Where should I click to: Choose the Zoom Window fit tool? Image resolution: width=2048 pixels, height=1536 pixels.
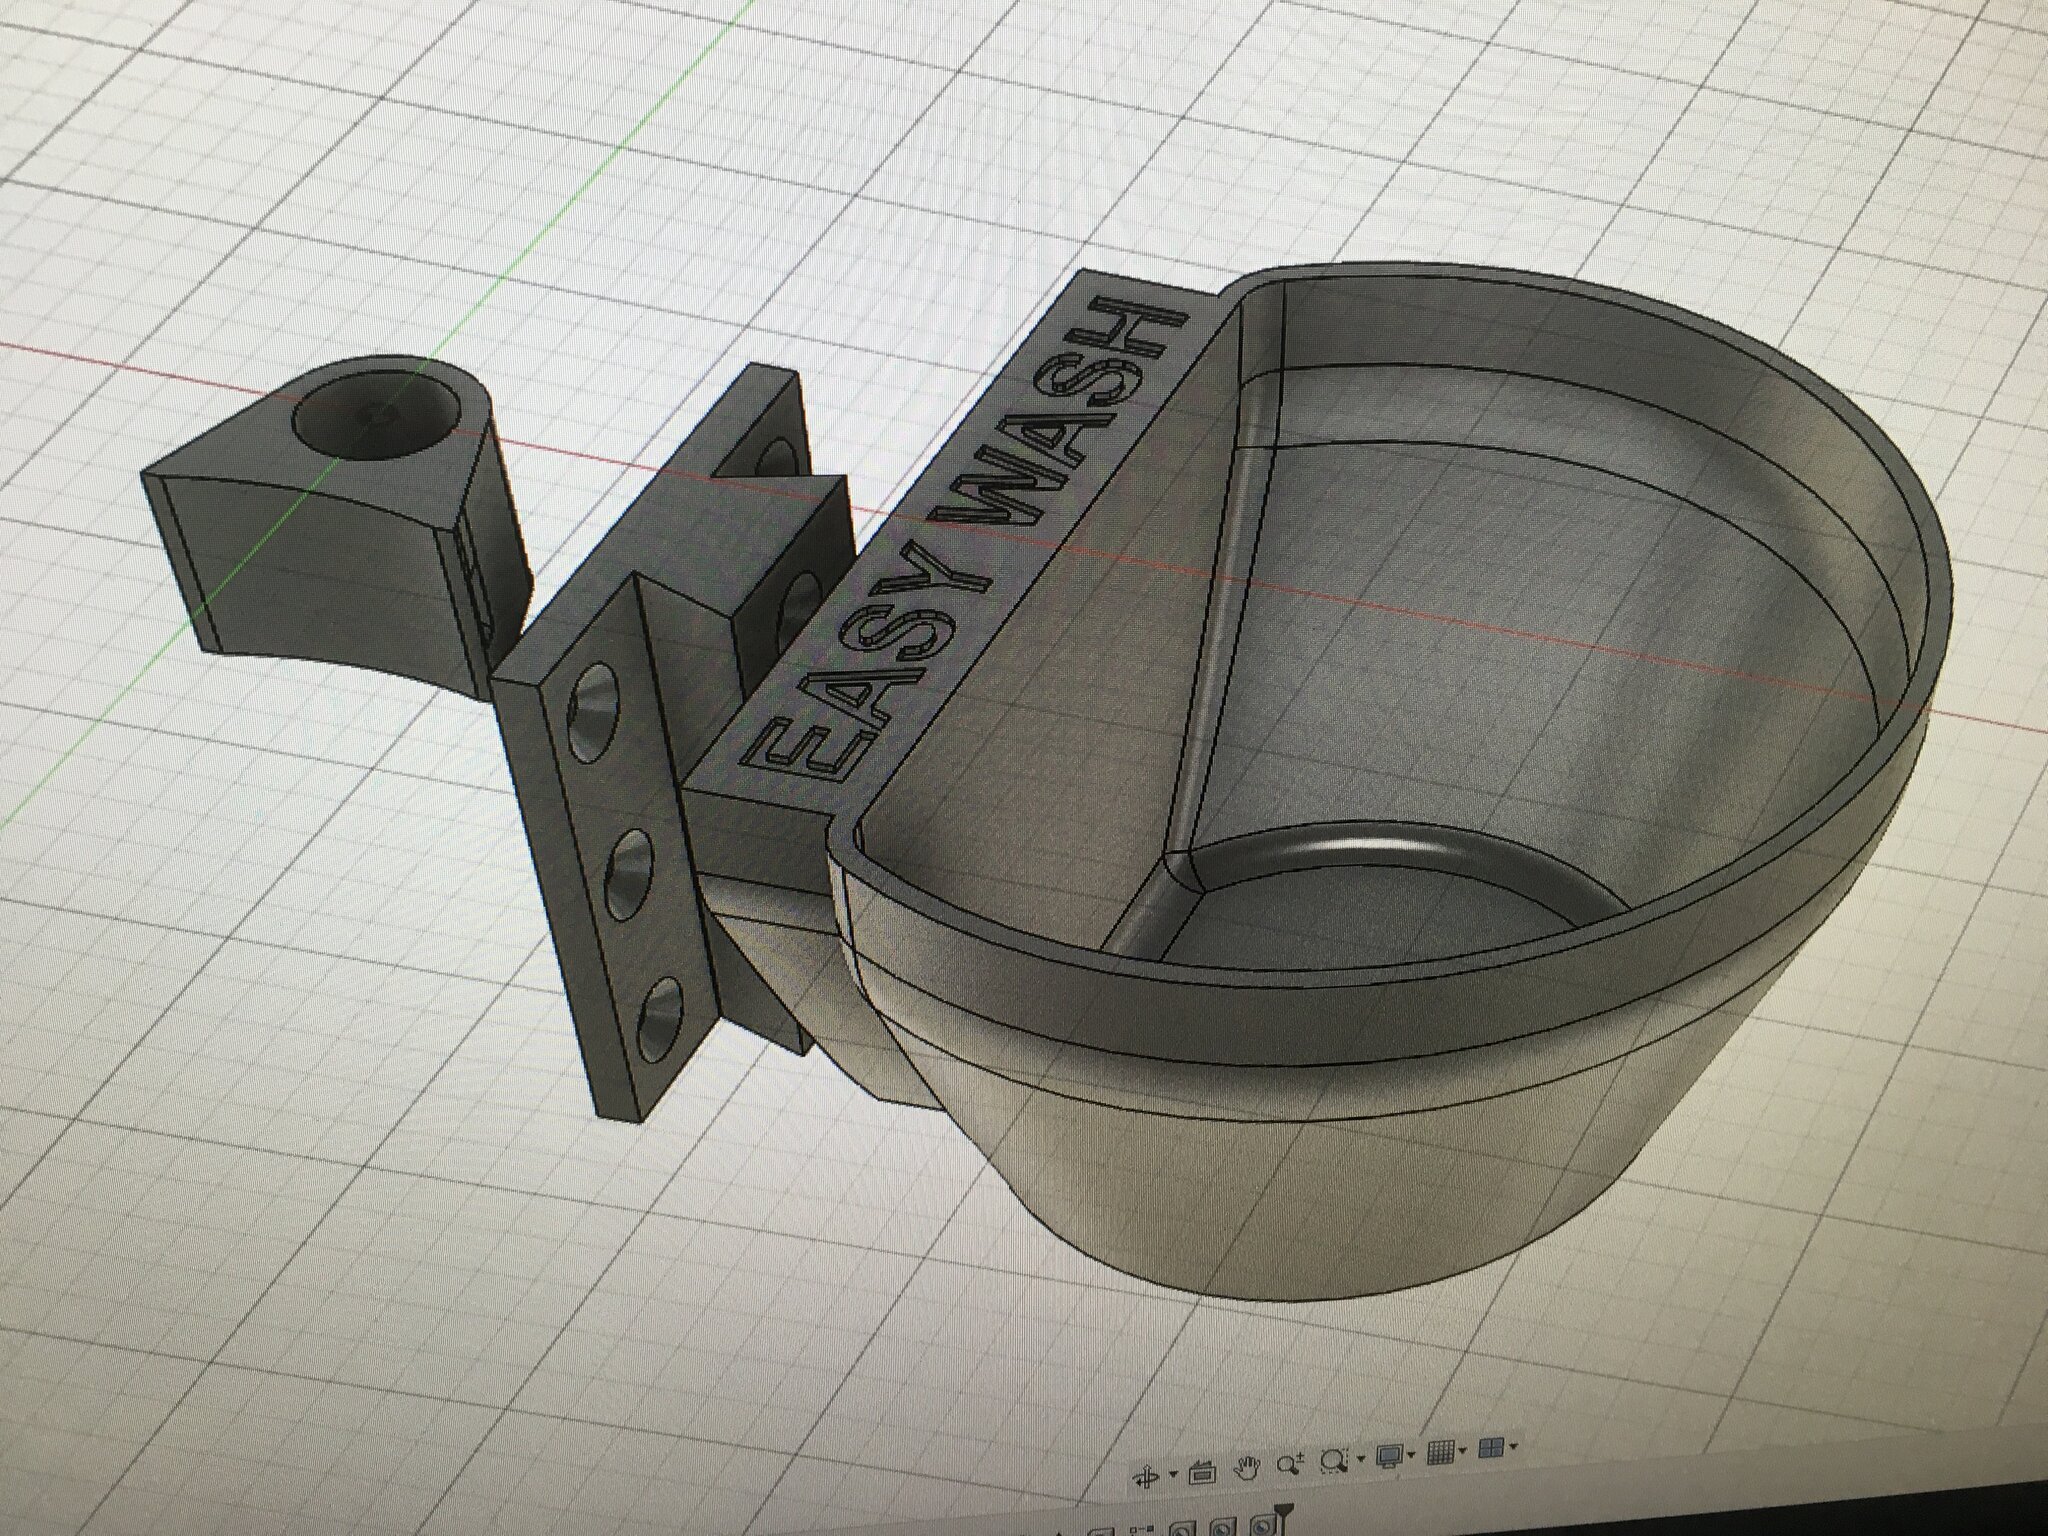(1334, 1461)
